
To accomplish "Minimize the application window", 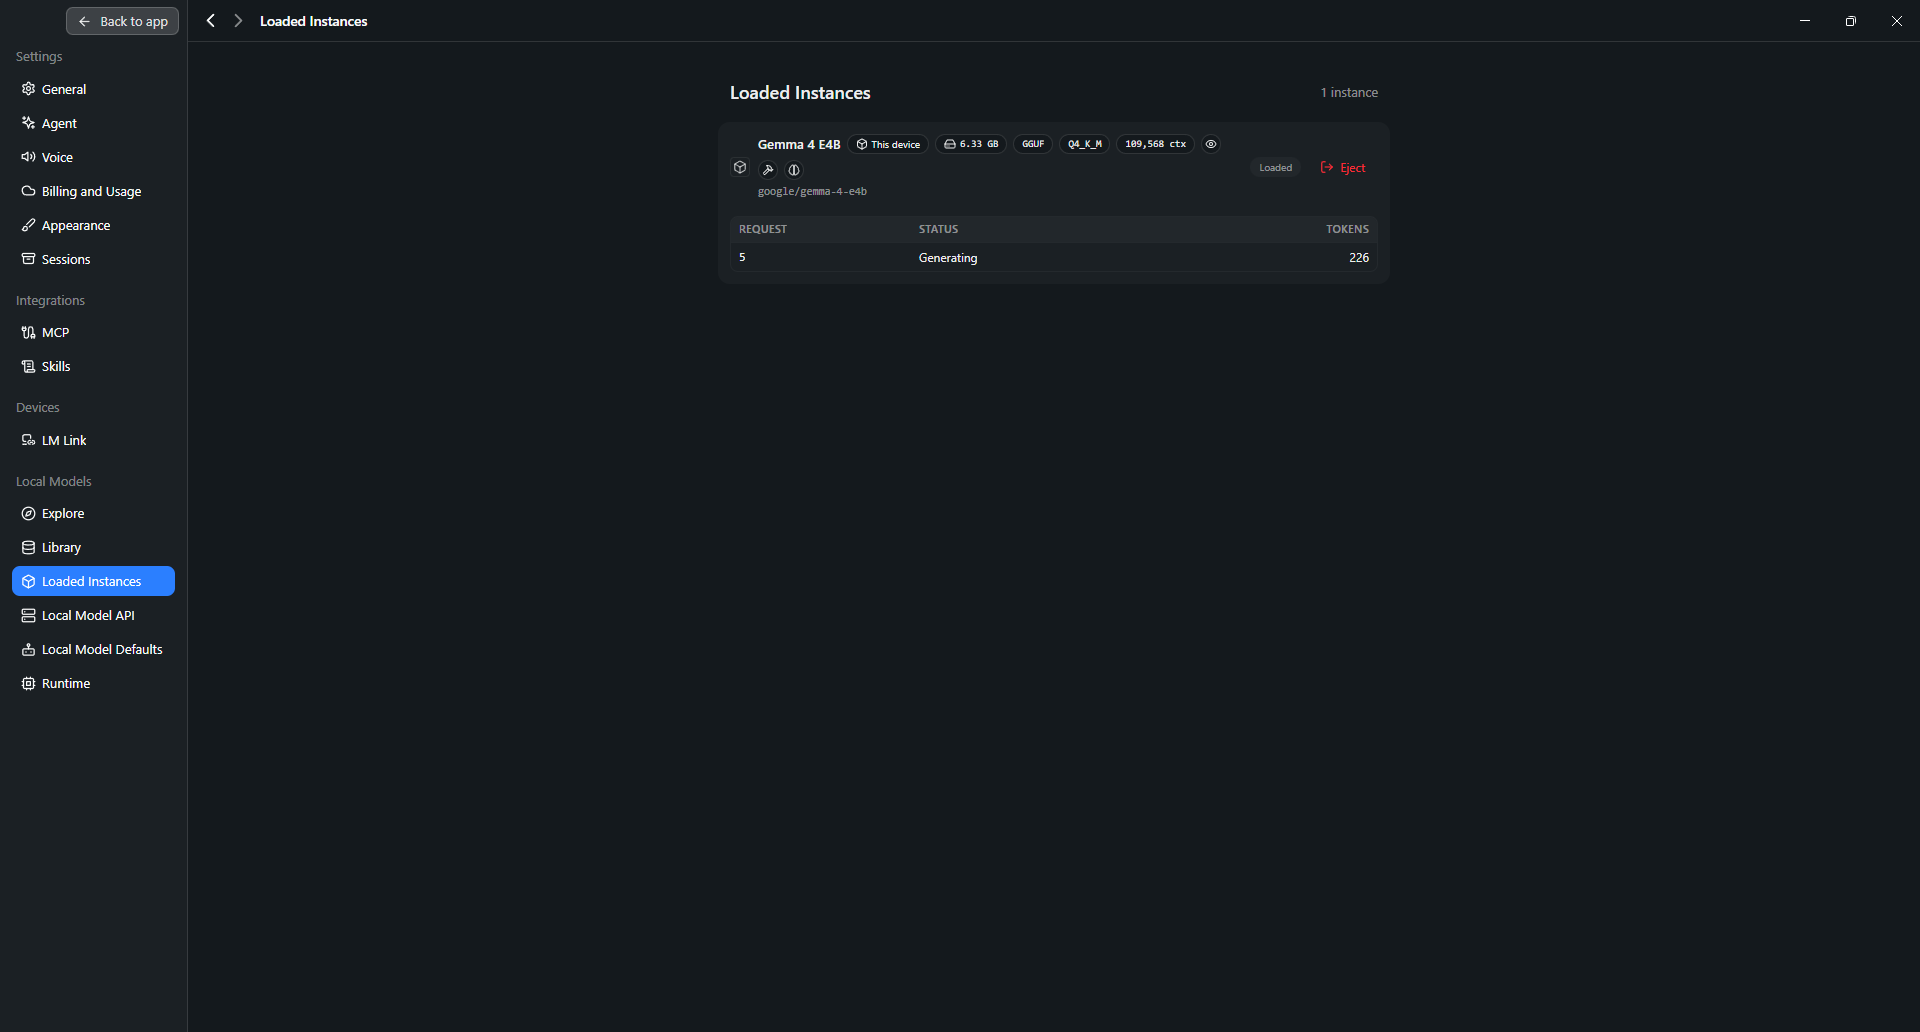I will click(x=1805, y=21).
